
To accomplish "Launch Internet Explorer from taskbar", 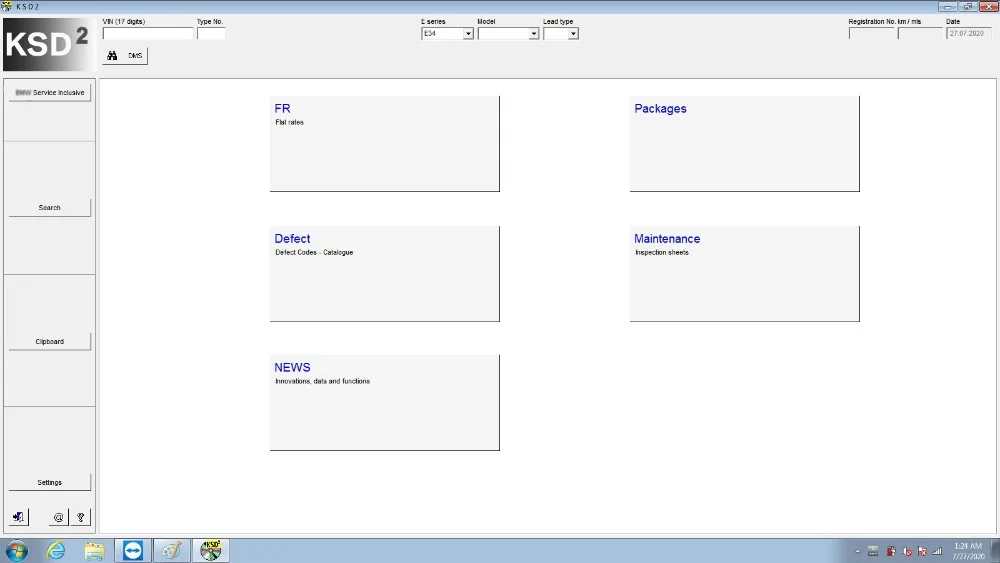I will [56, 550].
